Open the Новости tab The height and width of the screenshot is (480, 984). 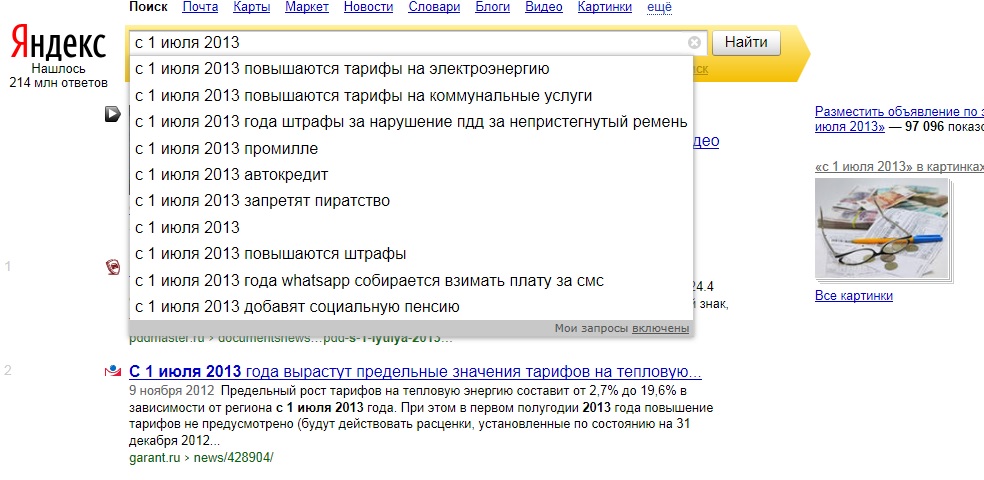click(368, 7)
